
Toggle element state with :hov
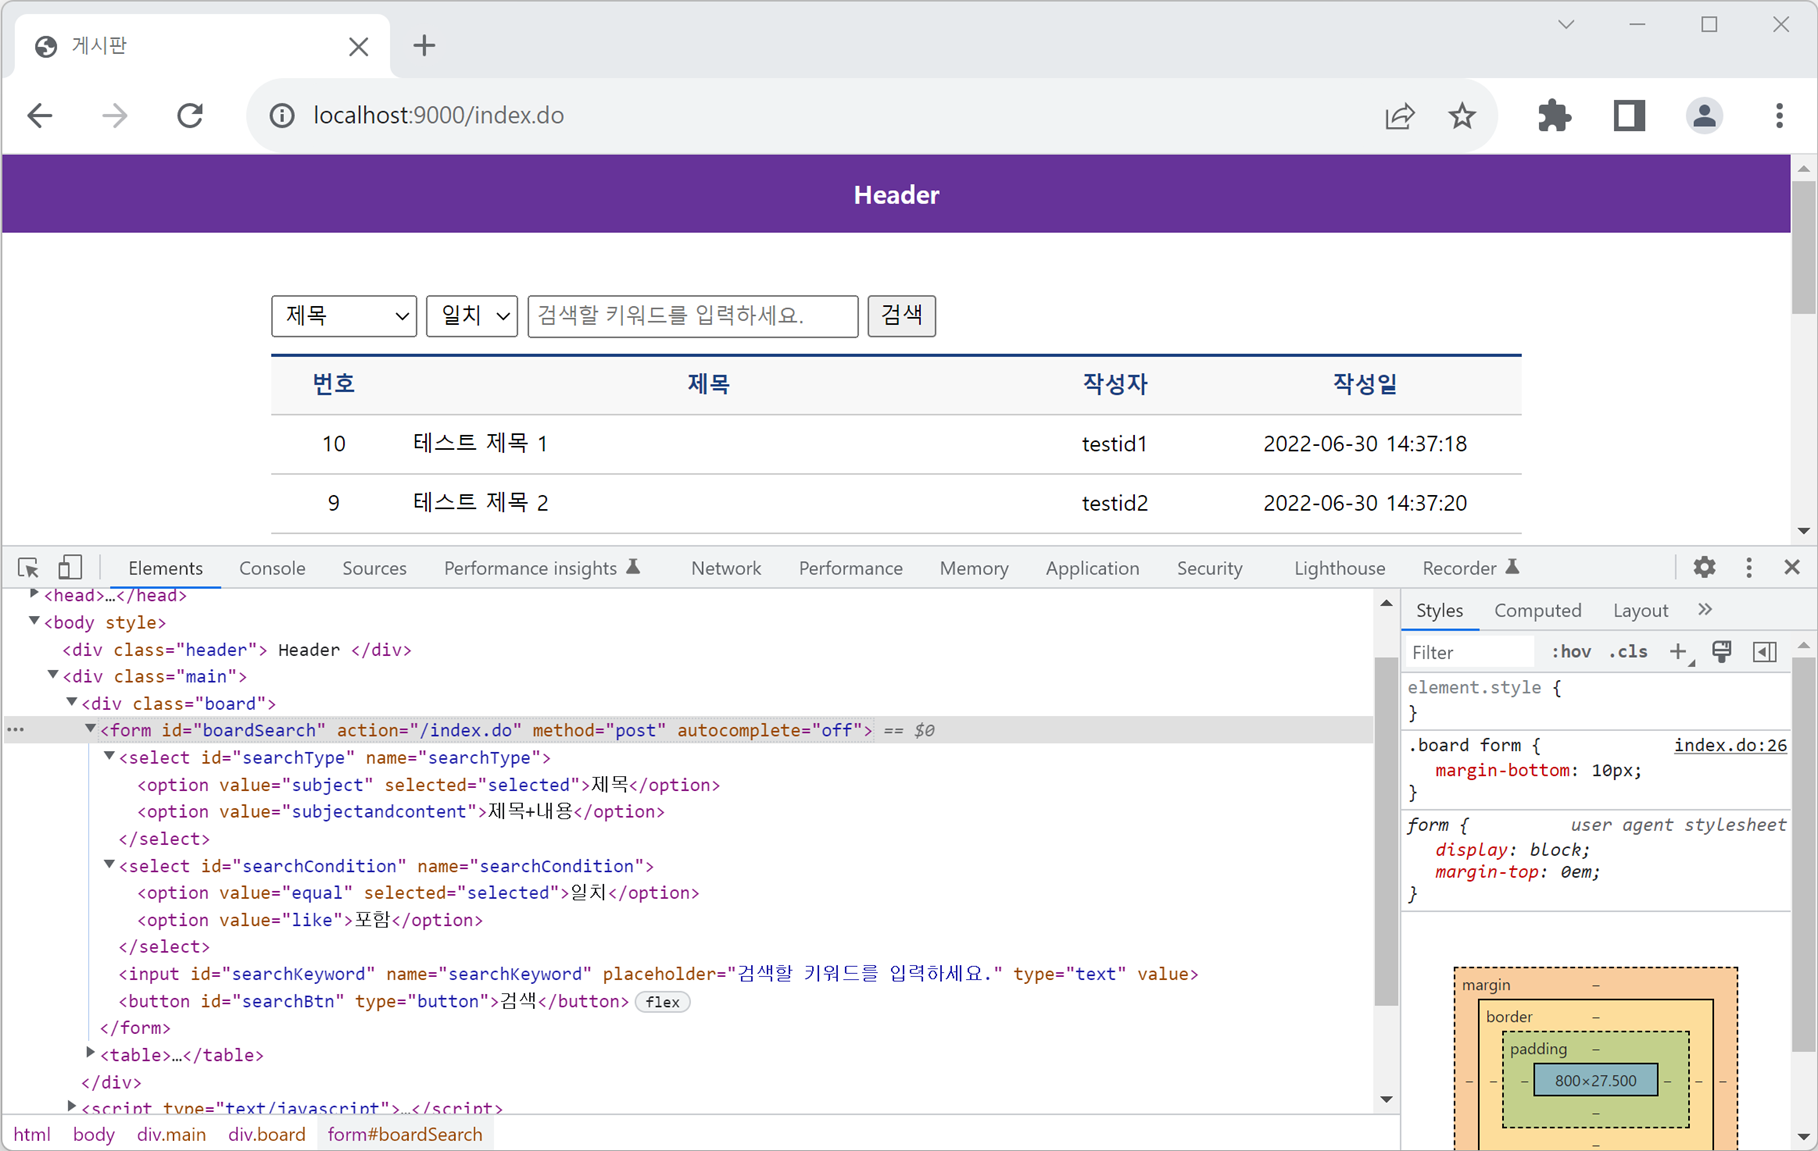click(1571, 652)
